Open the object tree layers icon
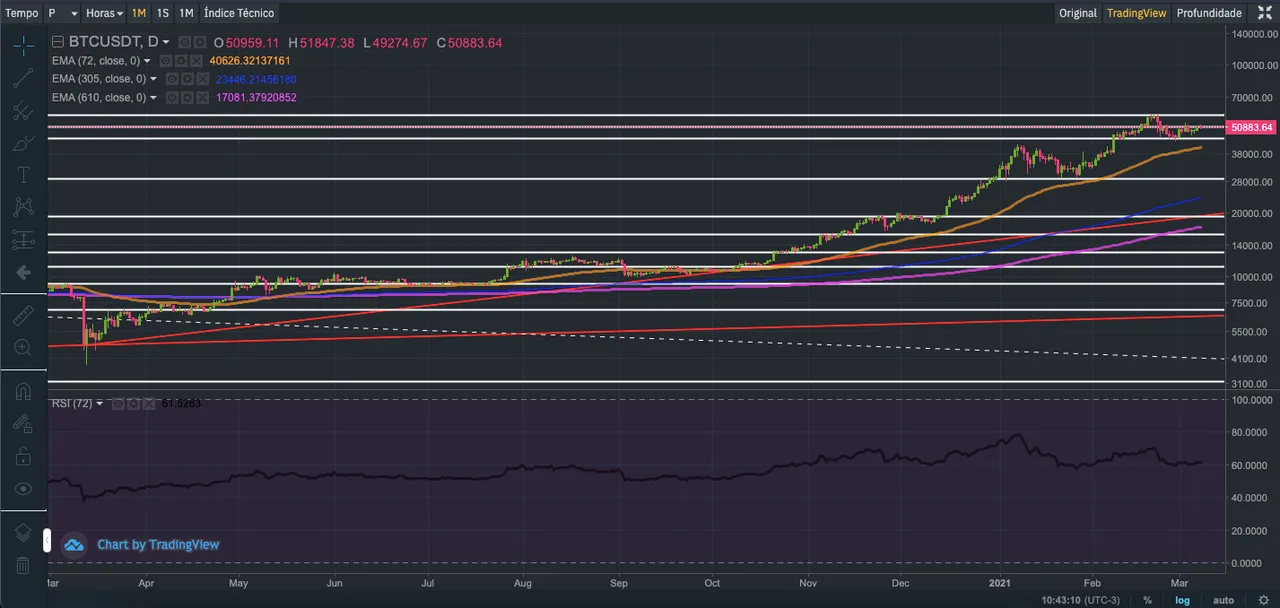The height and width of the screenshot is (608, 1280). click(23, 533)
